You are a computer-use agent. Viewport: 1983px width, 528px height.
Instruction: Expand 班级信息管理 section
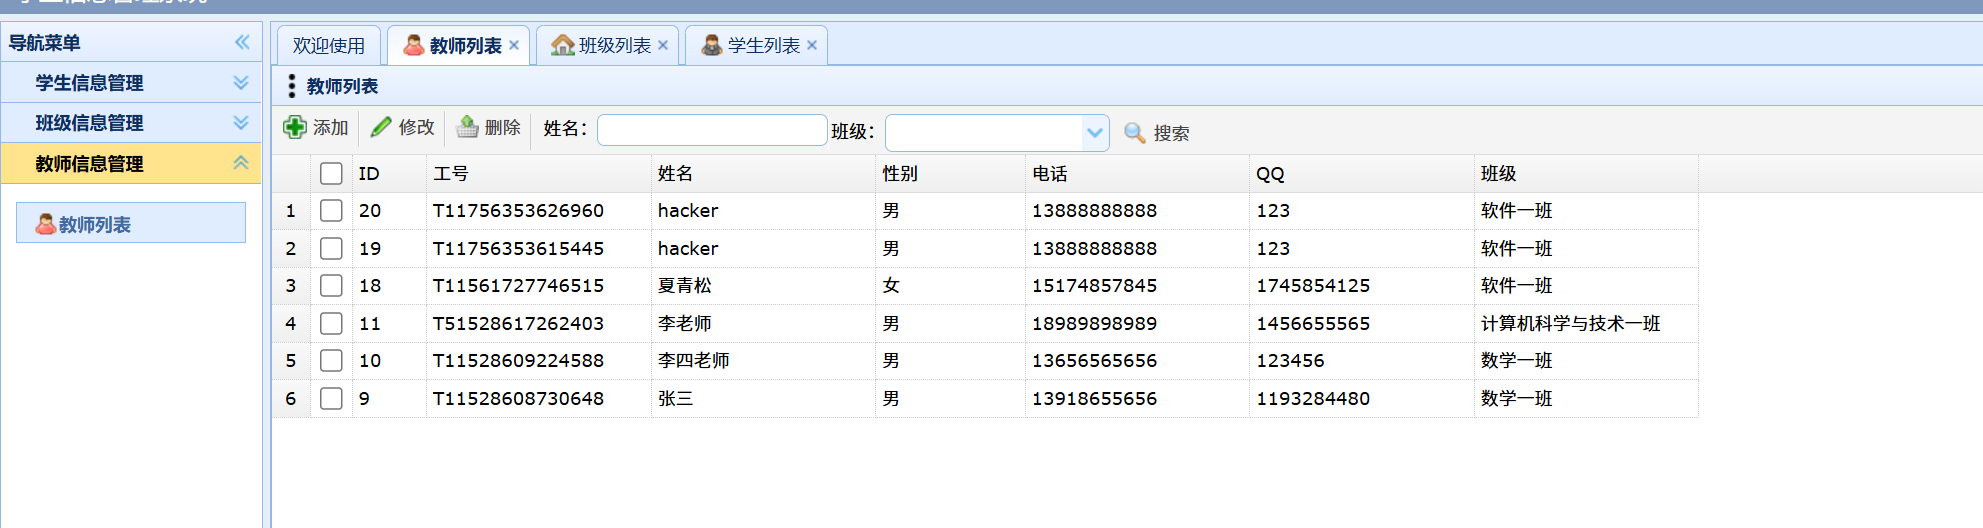(241, 122)
